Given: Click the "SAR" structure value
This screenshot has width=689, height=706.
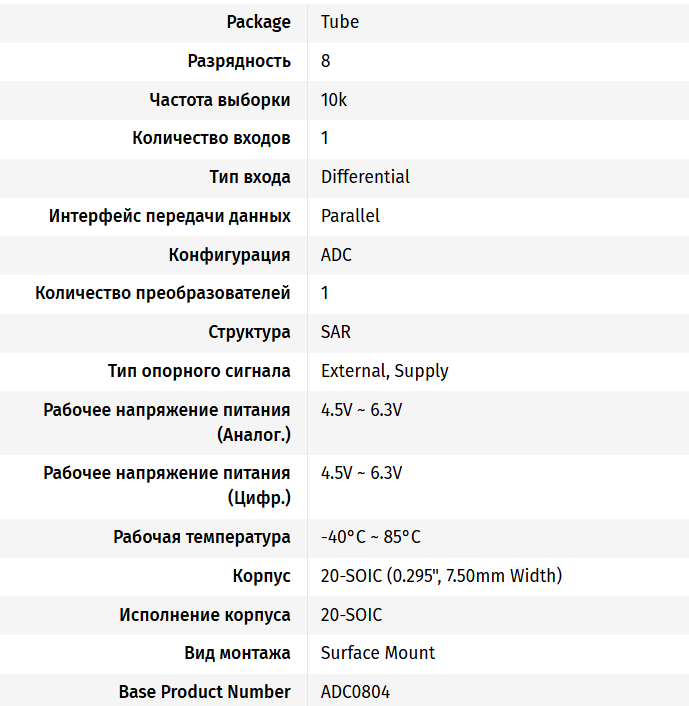Looking at the screenshot, I should pos(335,332).
